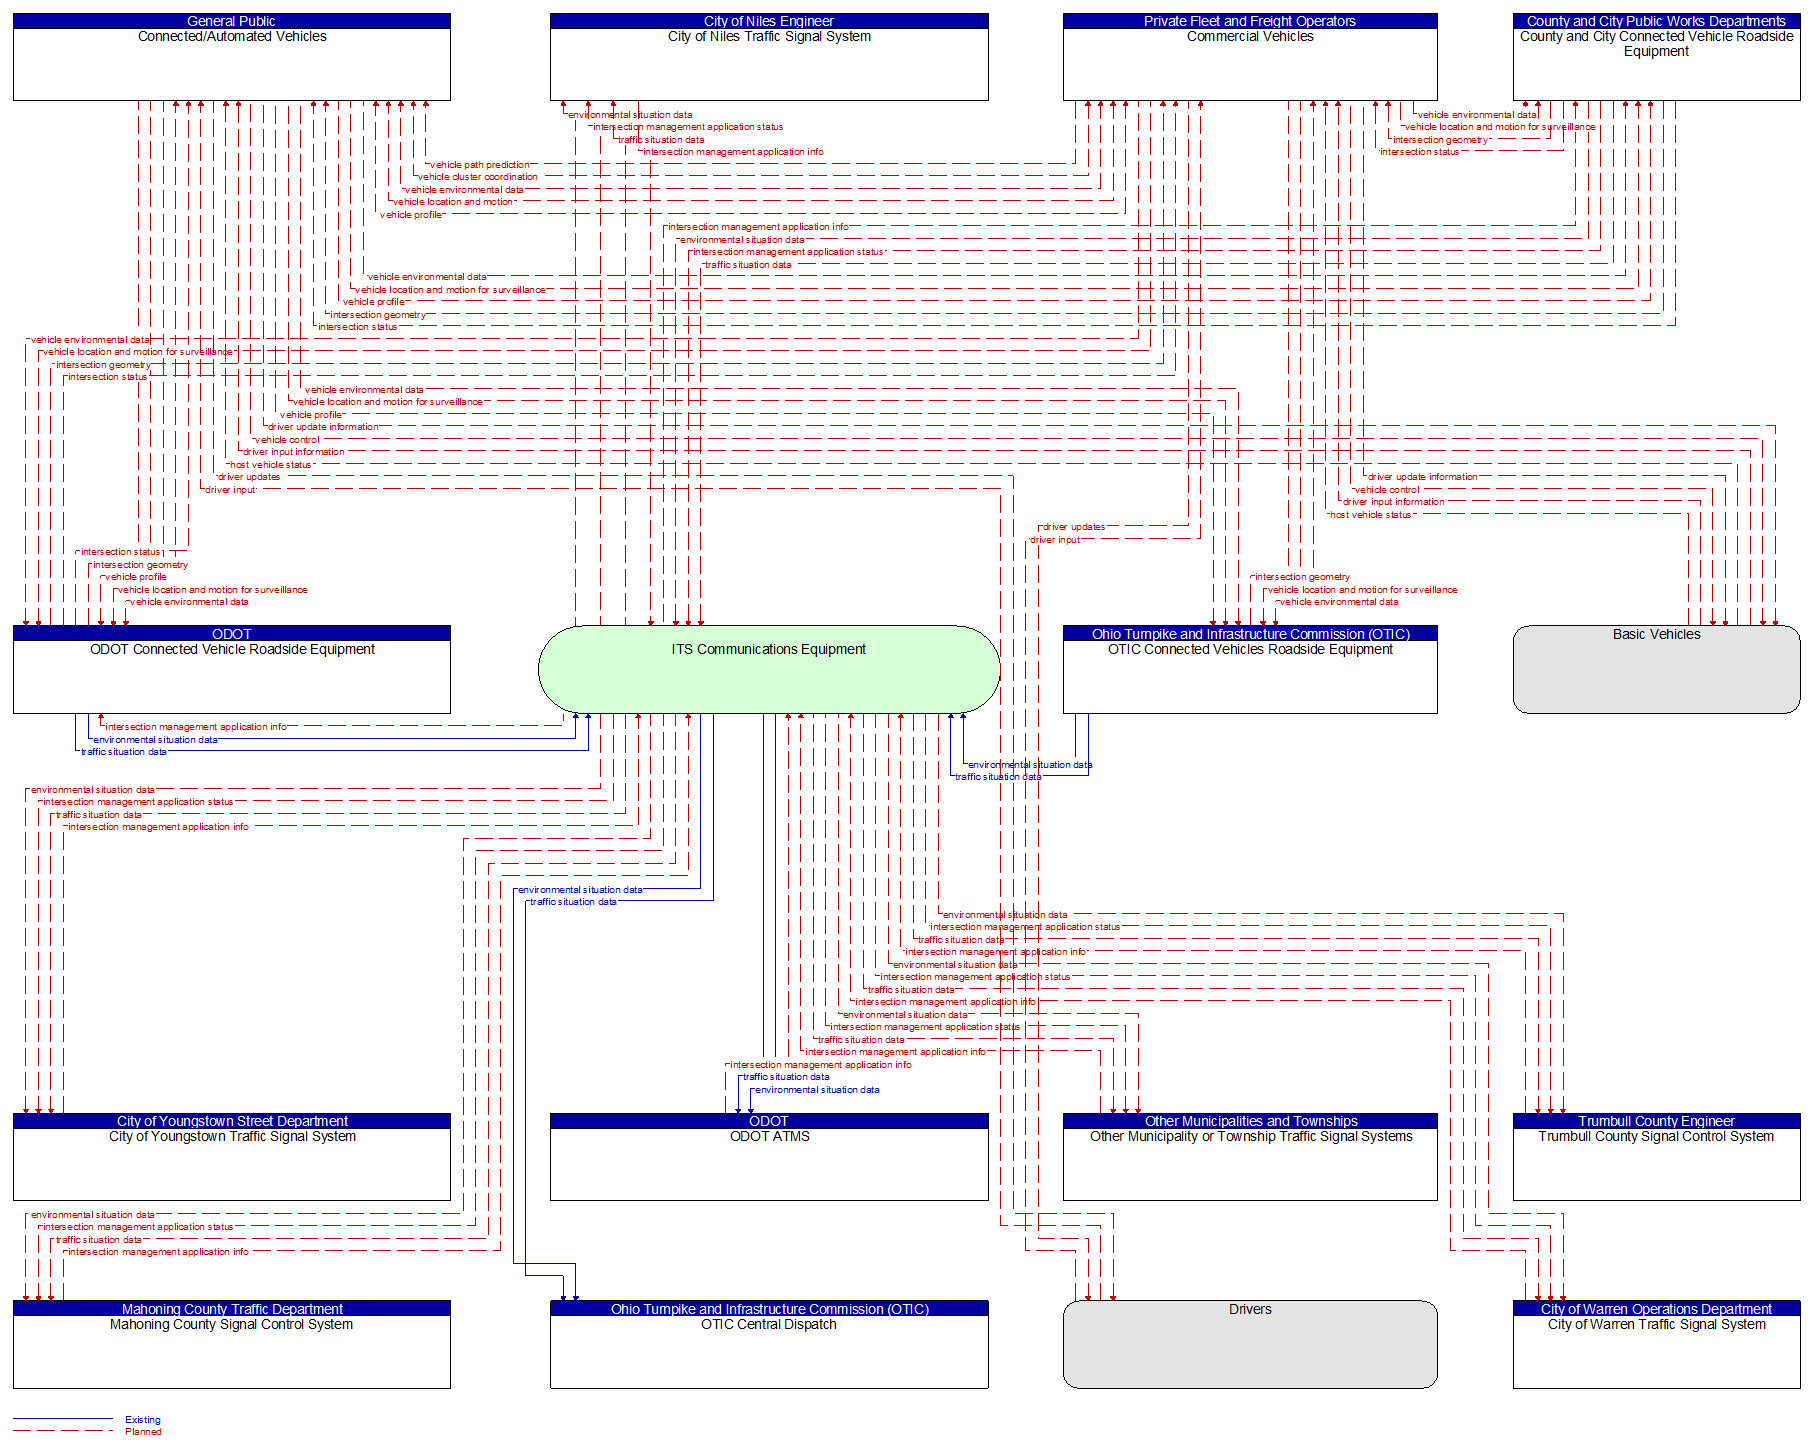Image resolution: width=1811 pixels, height=1450 pixels.
Task: Select the County and City Public Works Departments header
Action: click(1656, 21)
